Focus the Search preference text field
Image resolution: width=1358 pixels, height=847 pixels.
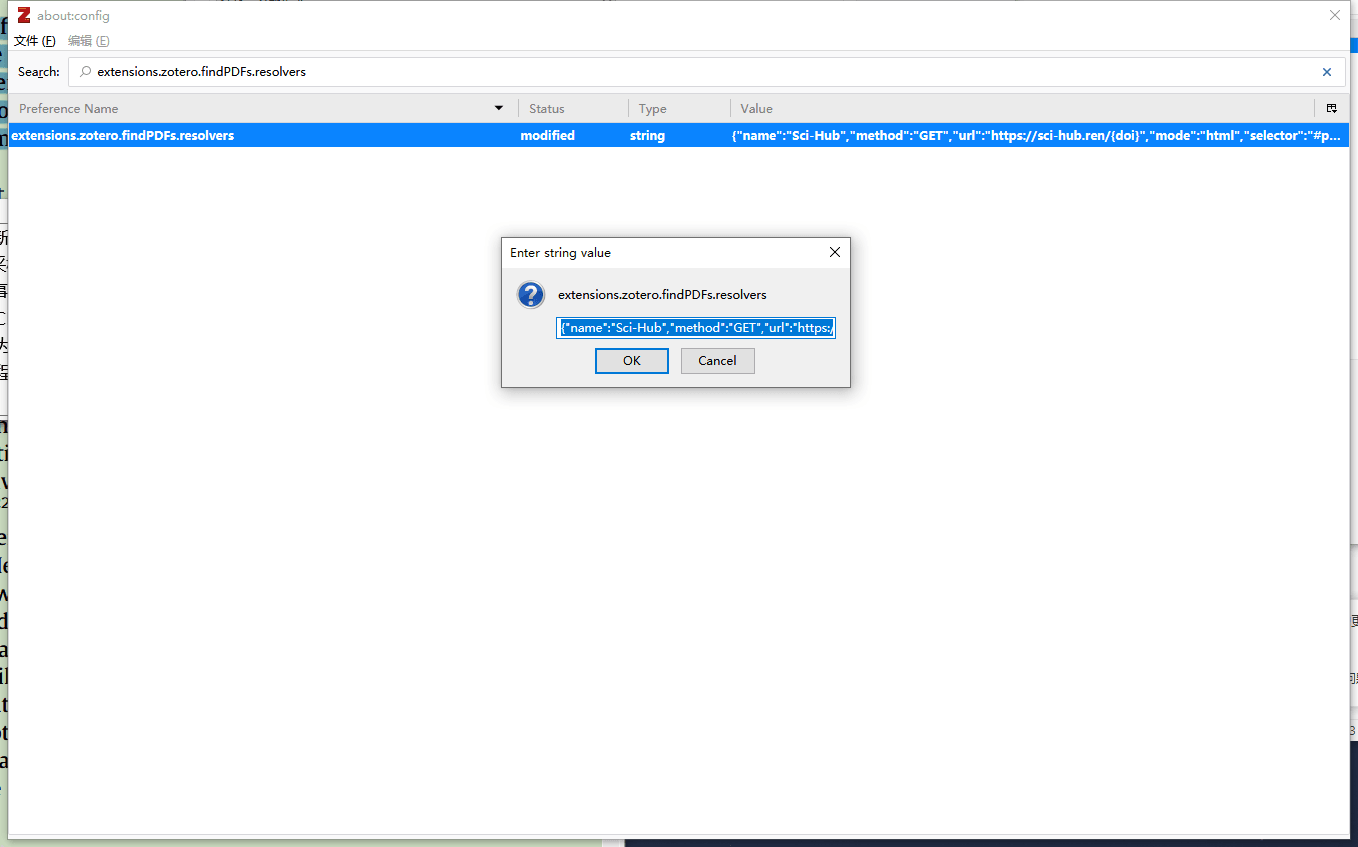tap(700, 72)
